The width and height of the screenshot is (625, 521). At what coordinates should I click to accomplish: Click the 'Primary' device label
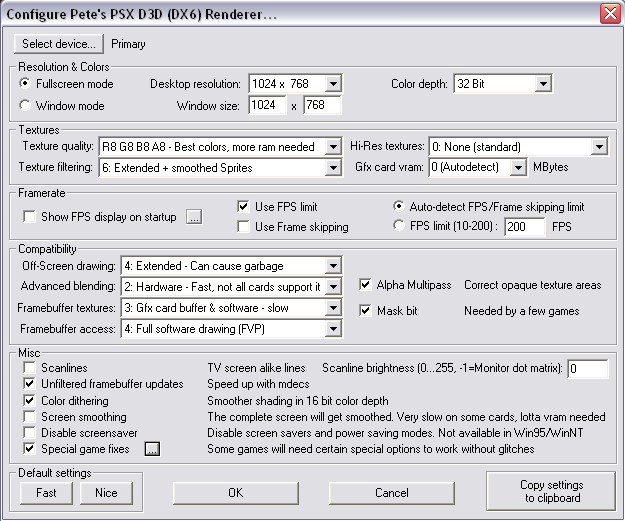128,44
